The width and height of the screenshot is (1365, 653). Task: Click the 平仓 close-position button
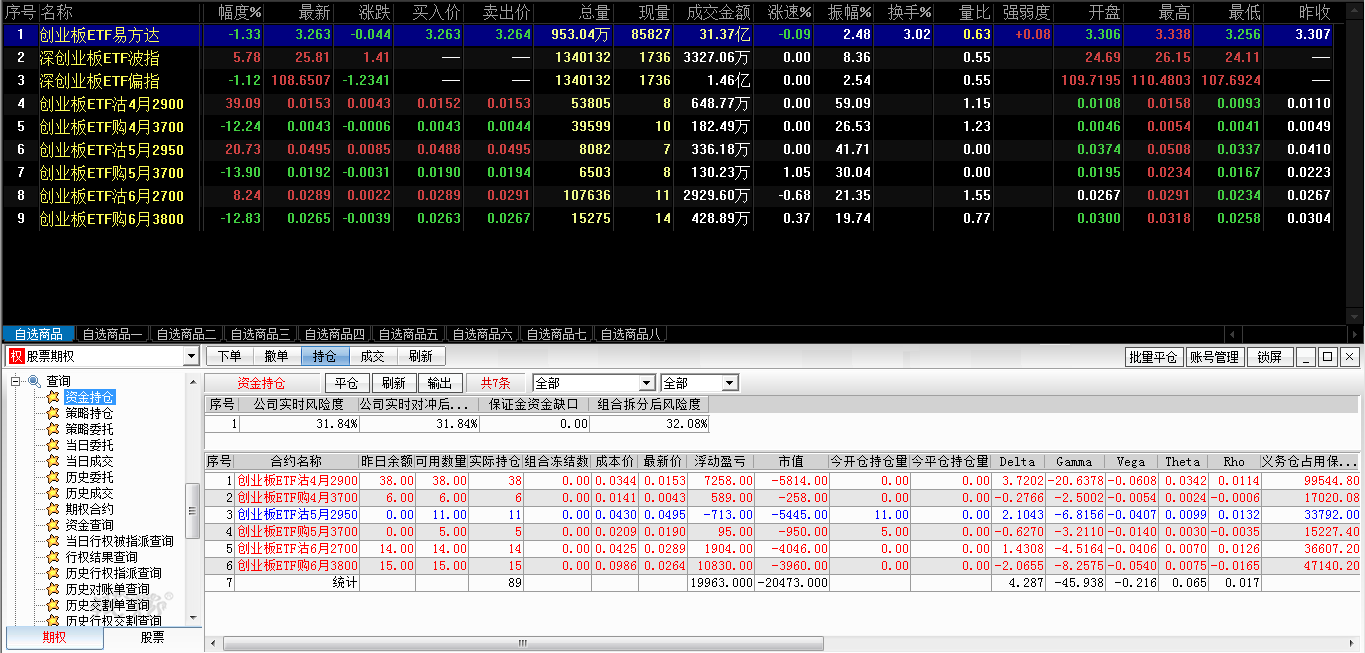pyautogui.click(x=347, y=383)
